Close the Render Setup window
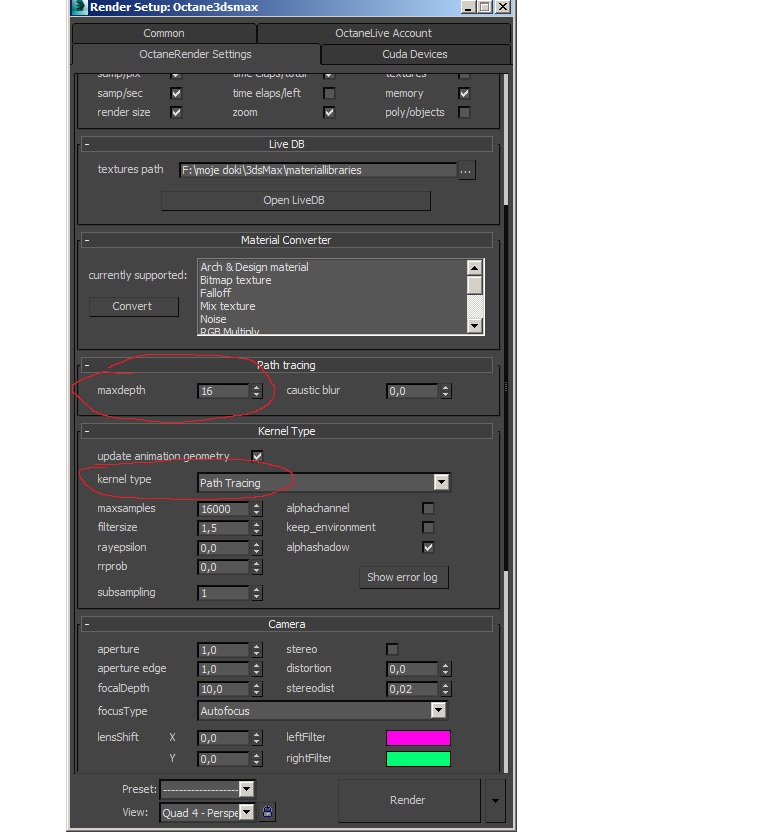The image size is (768, 838). [x=503, y=6]
